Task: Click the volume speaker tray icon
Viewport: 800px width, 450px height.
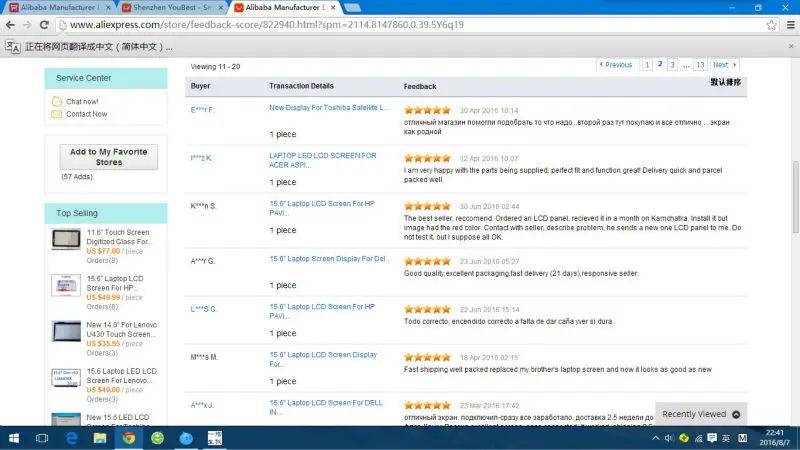Action: click(669, 438)
